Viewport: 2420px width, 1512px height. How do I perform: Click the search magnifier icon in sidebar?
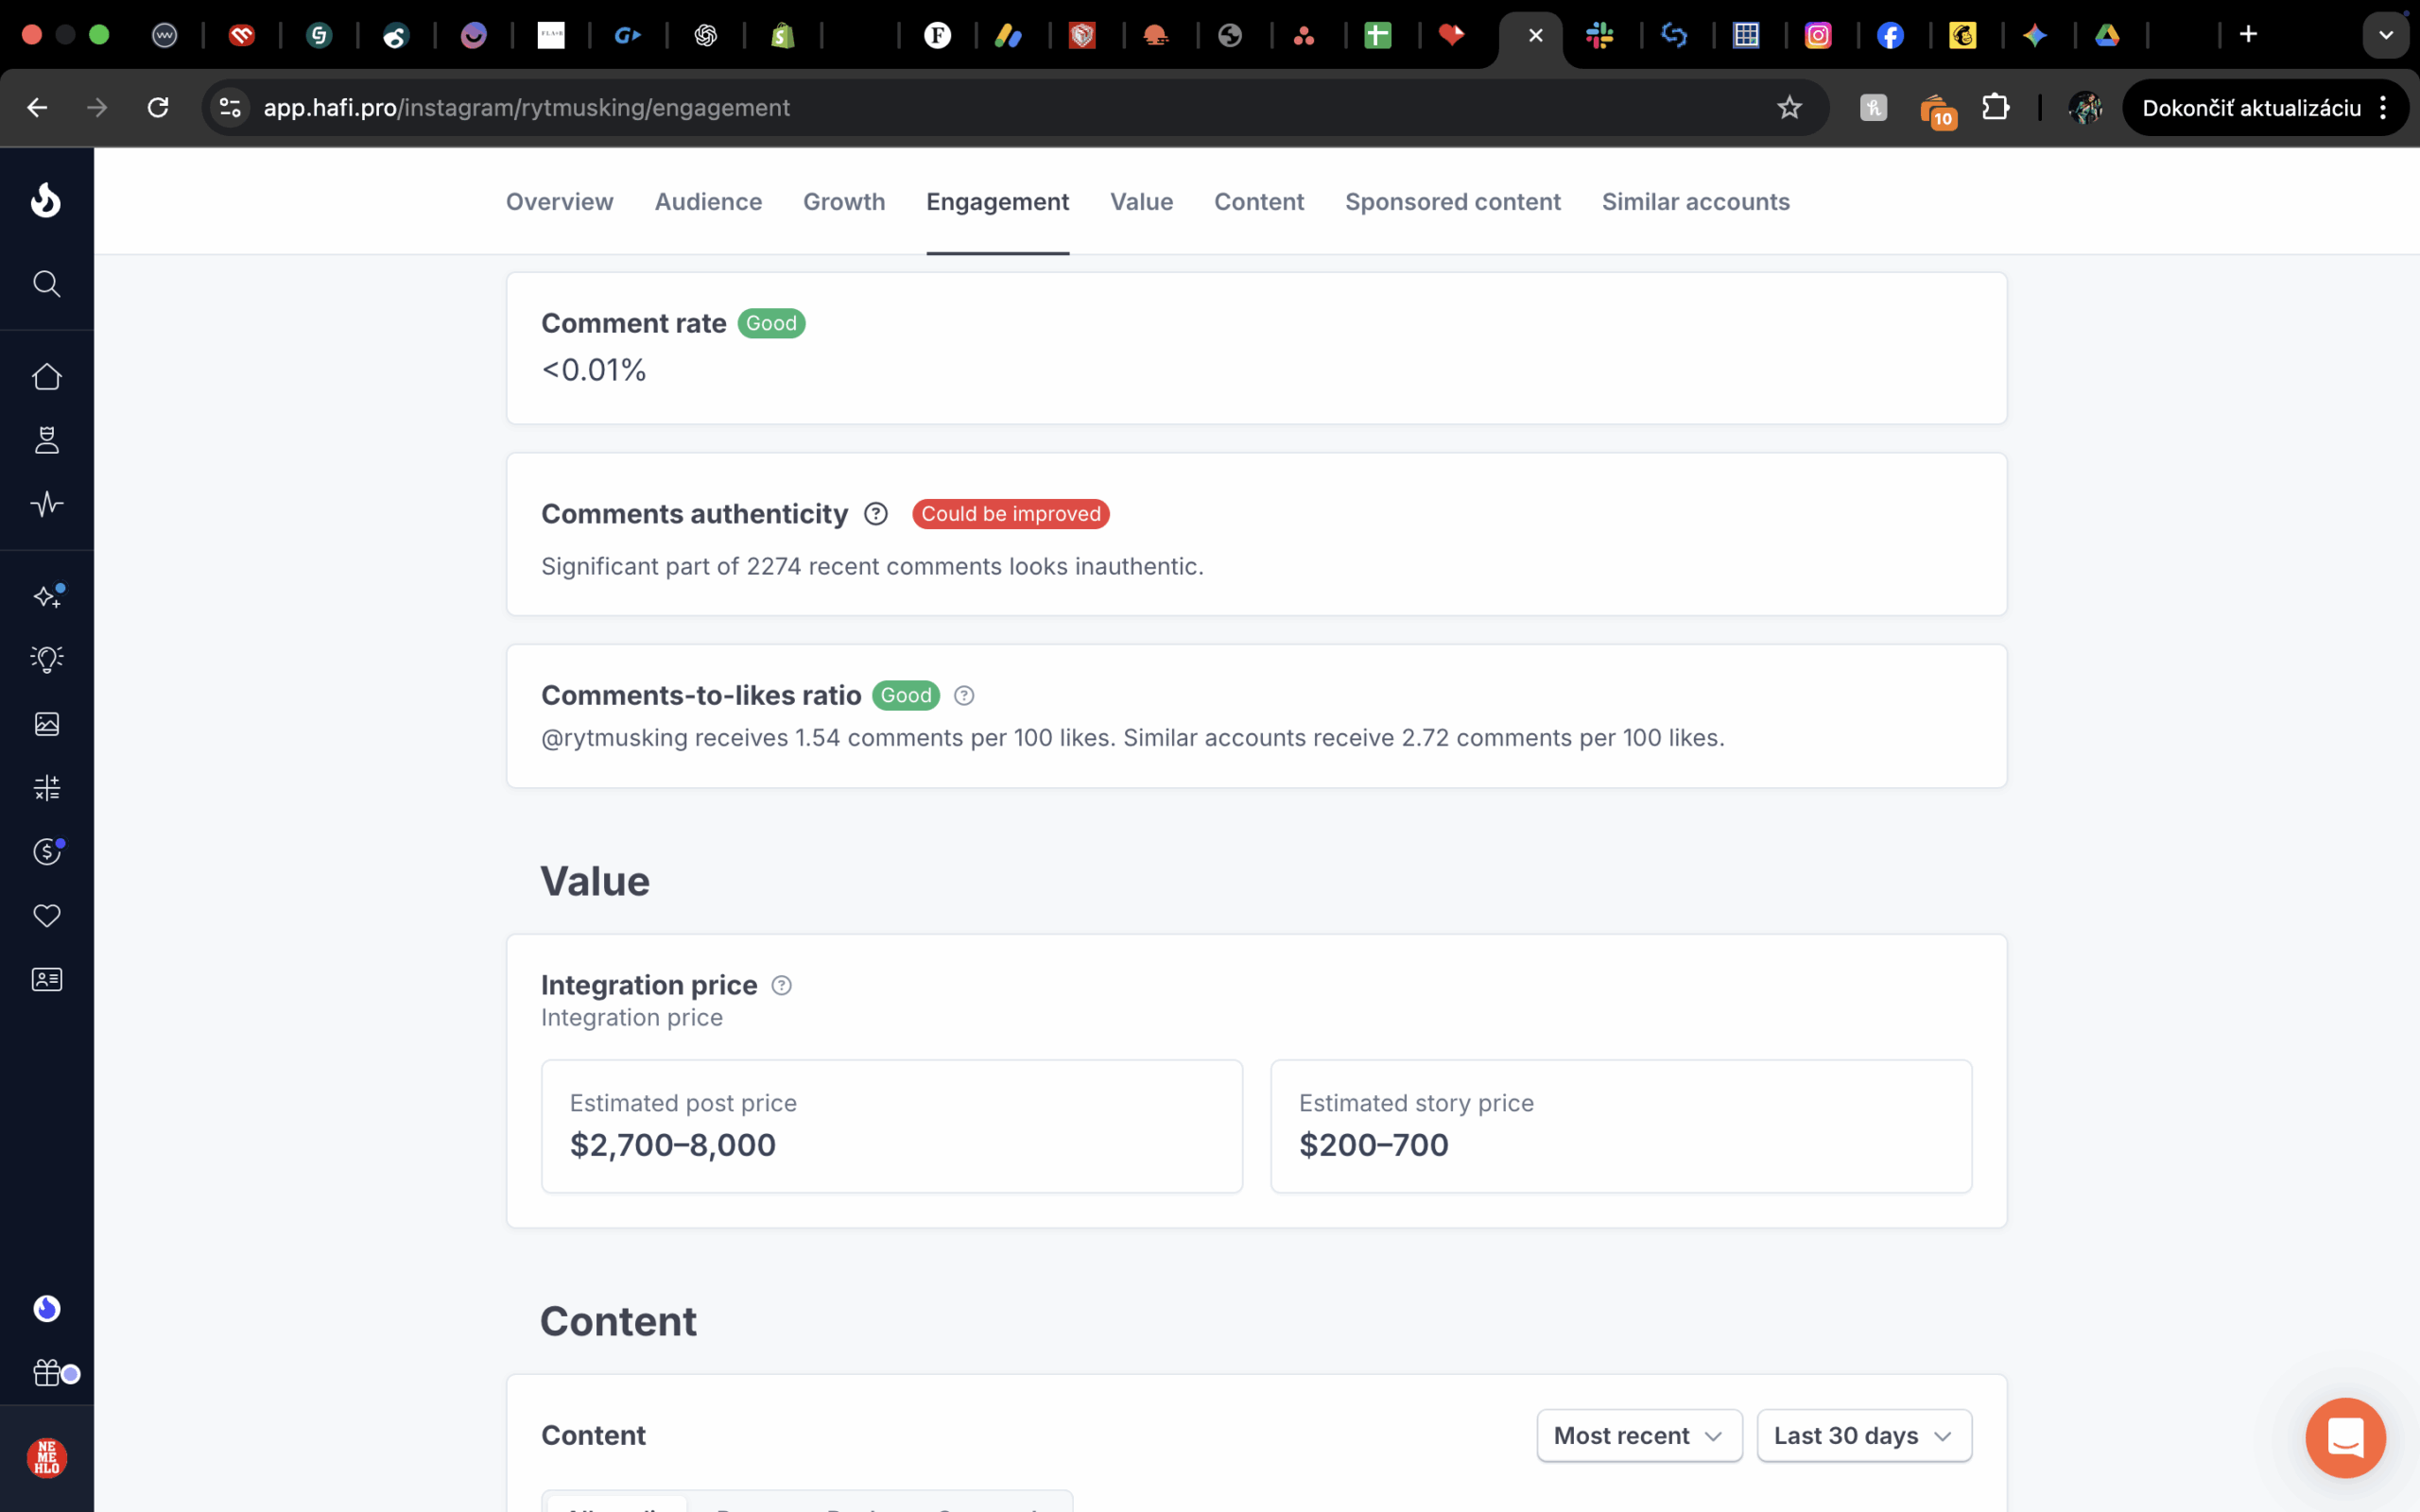(46, 284)
